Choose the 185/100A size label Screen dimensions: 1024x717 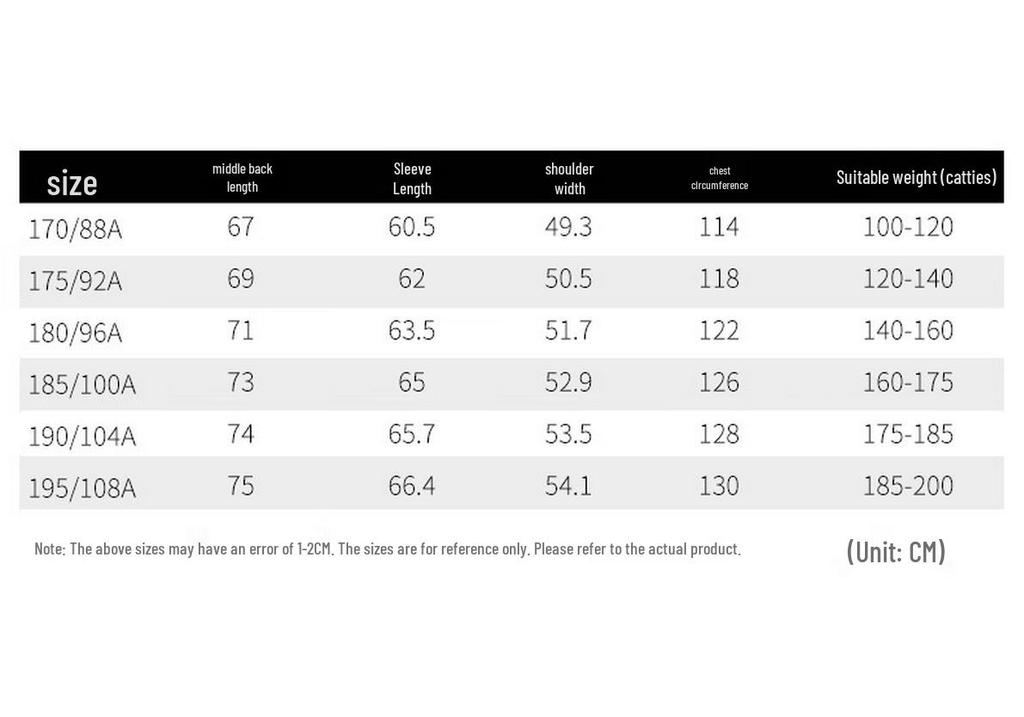[82, 385]
